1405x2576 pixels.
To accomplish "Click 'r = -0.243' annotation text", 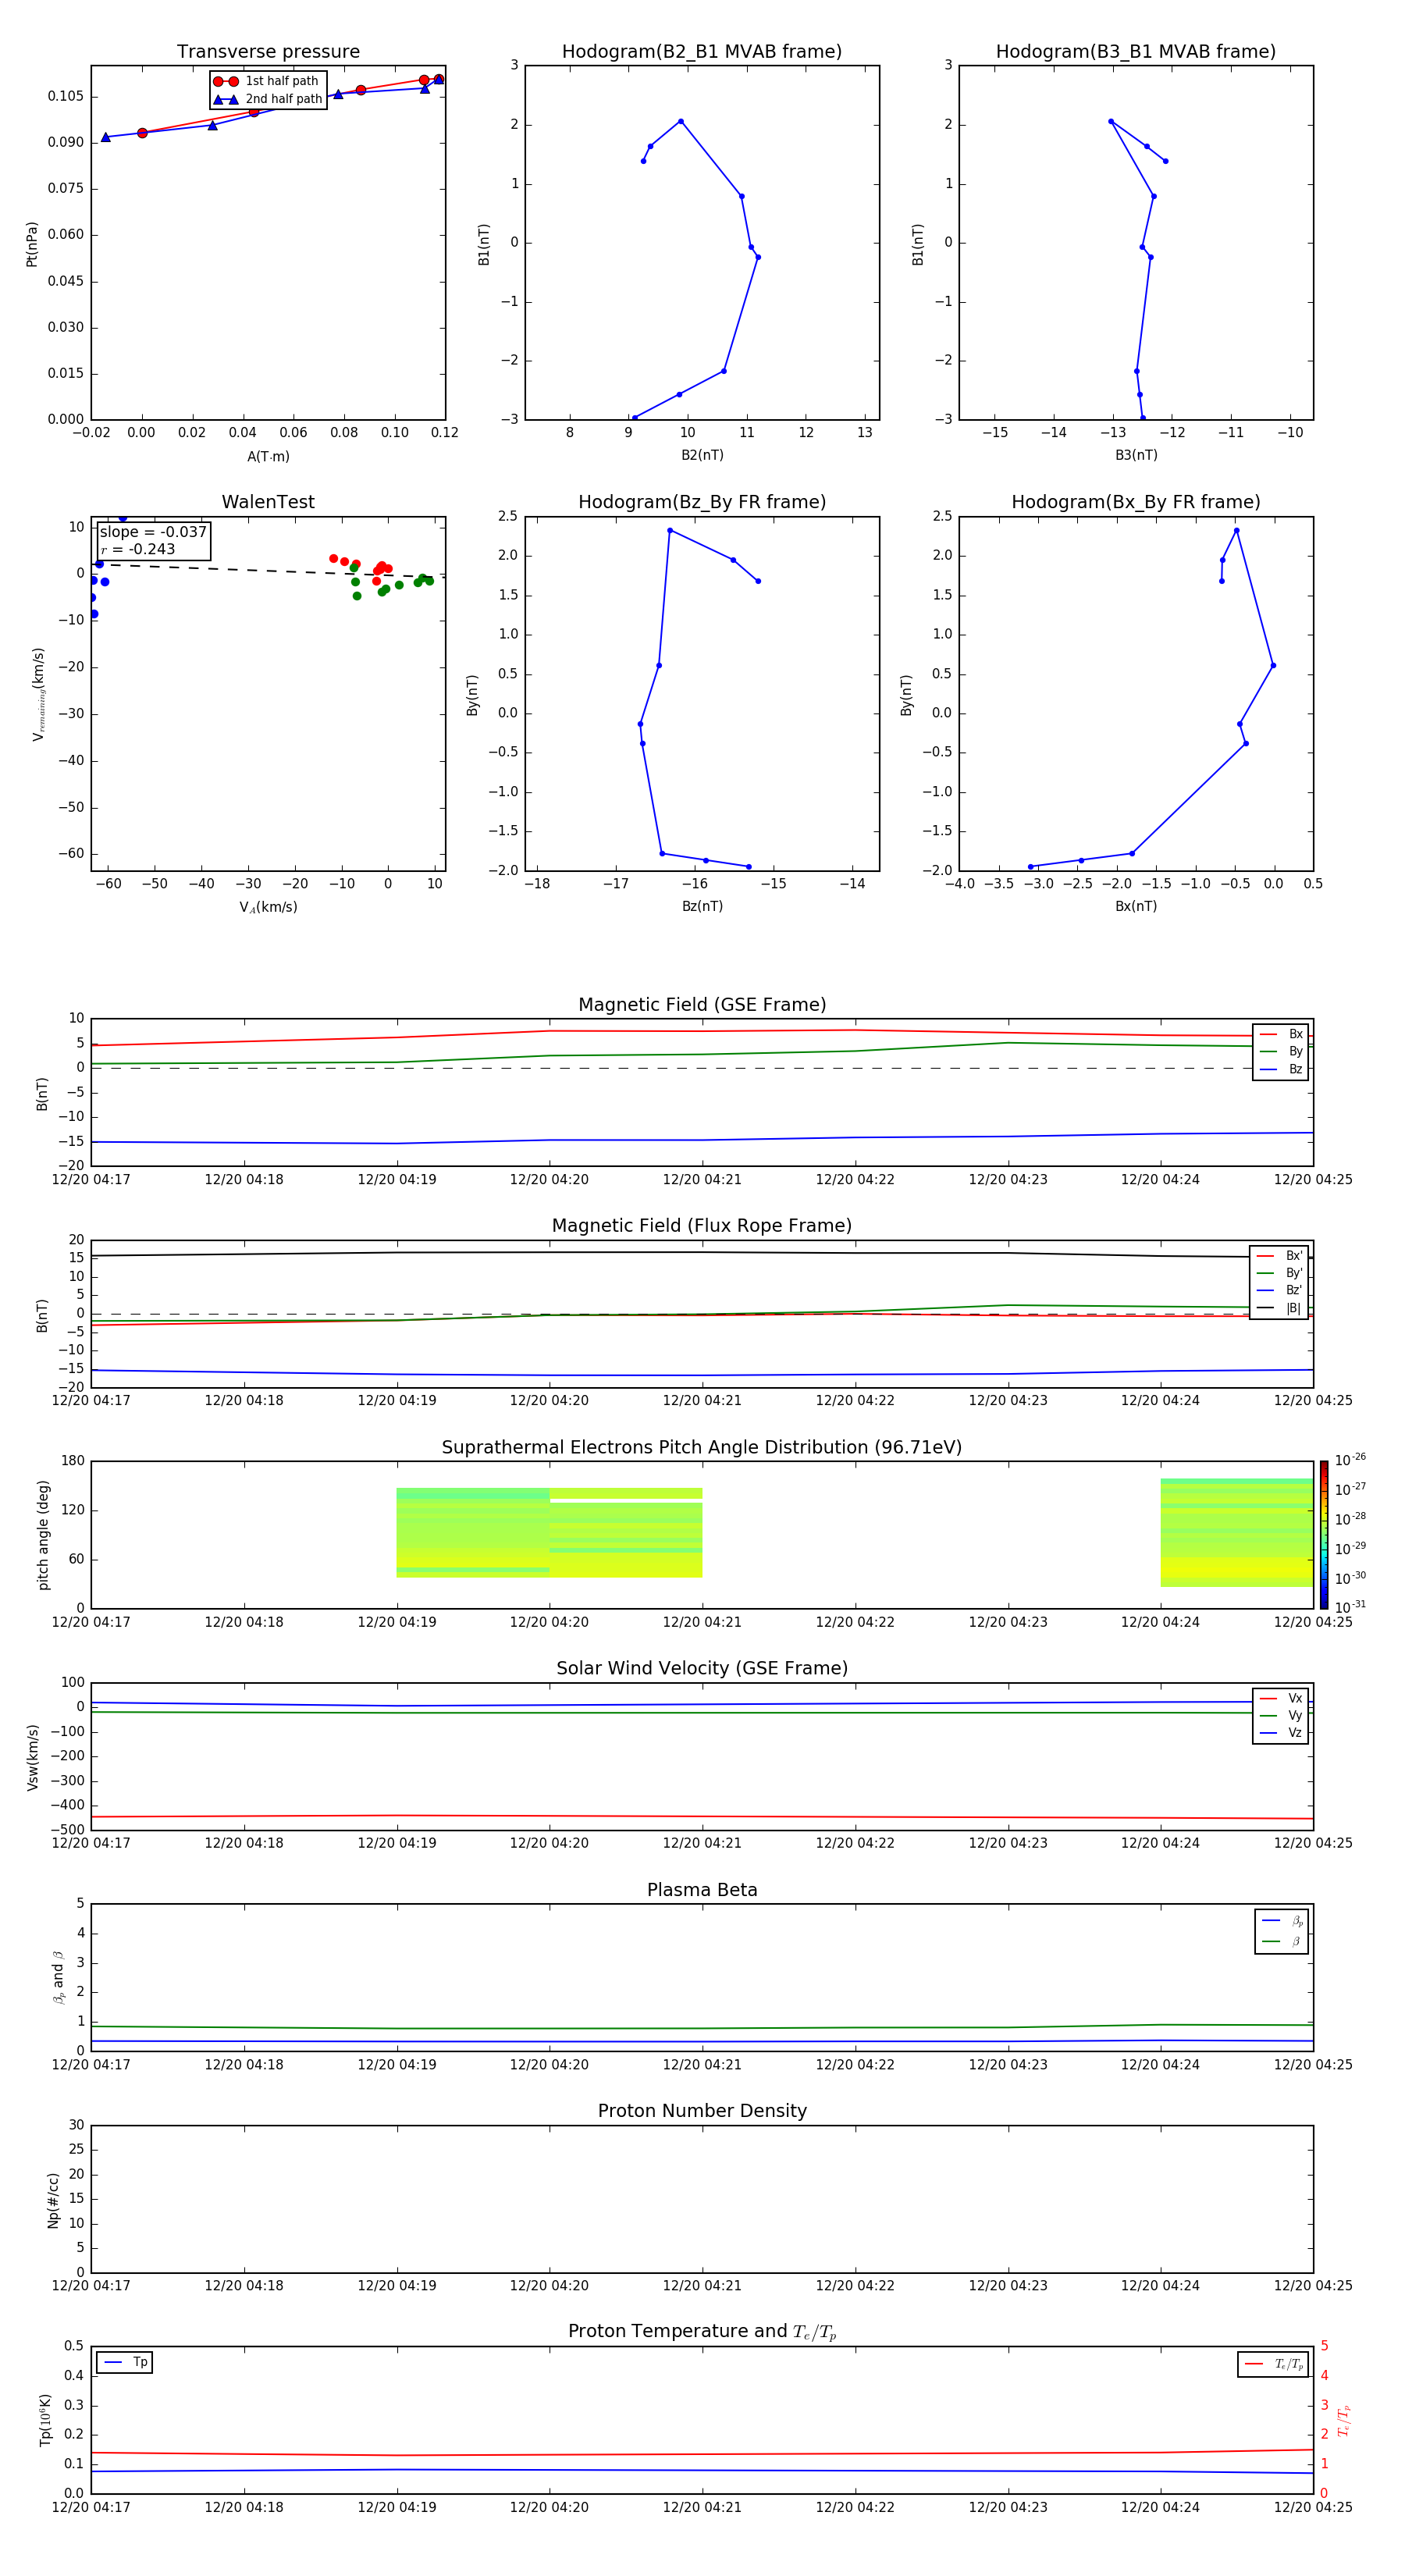I will [x=138, y=549].
